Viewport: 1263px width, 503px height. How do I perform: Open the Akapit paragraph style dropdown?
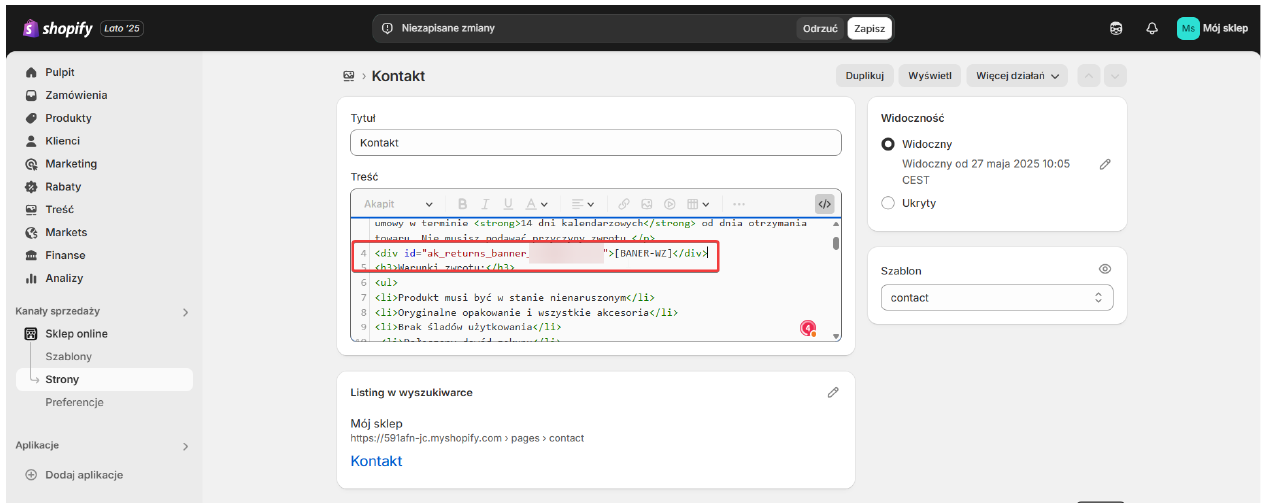tap(399, 204)
